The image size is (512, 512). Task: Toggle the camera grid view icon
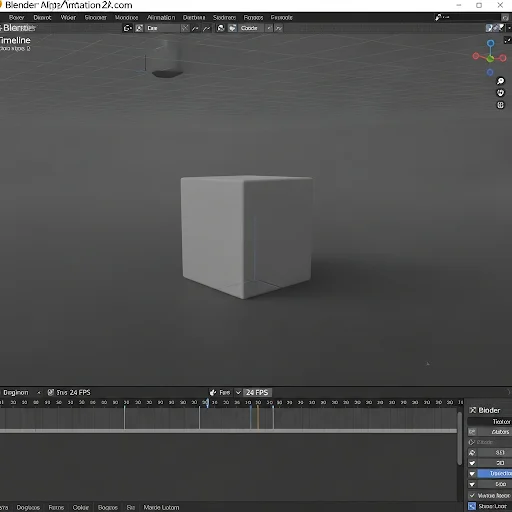(x=500, y=105)
